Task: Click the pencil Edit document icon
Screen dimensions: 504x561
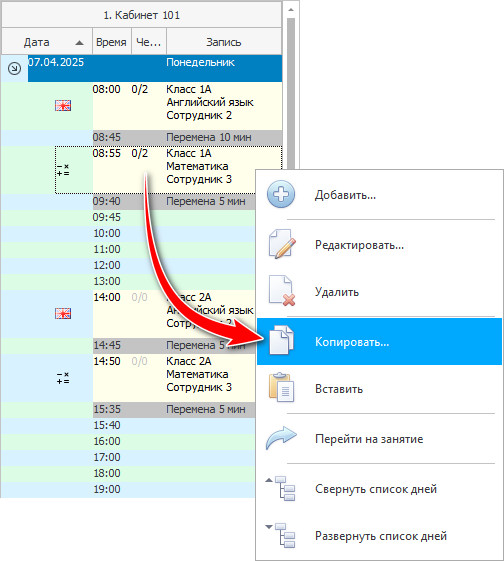Action: (282, 244)
